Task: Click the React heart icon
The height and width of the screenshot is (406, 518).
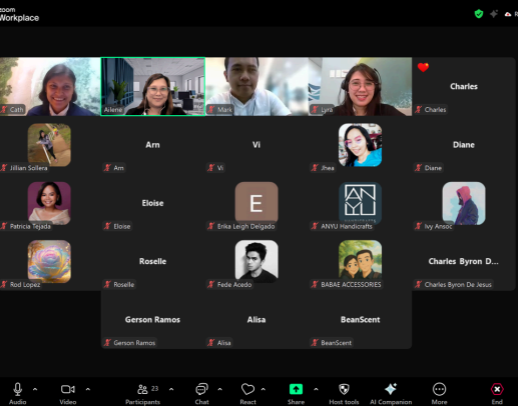Action: [248, 389]
